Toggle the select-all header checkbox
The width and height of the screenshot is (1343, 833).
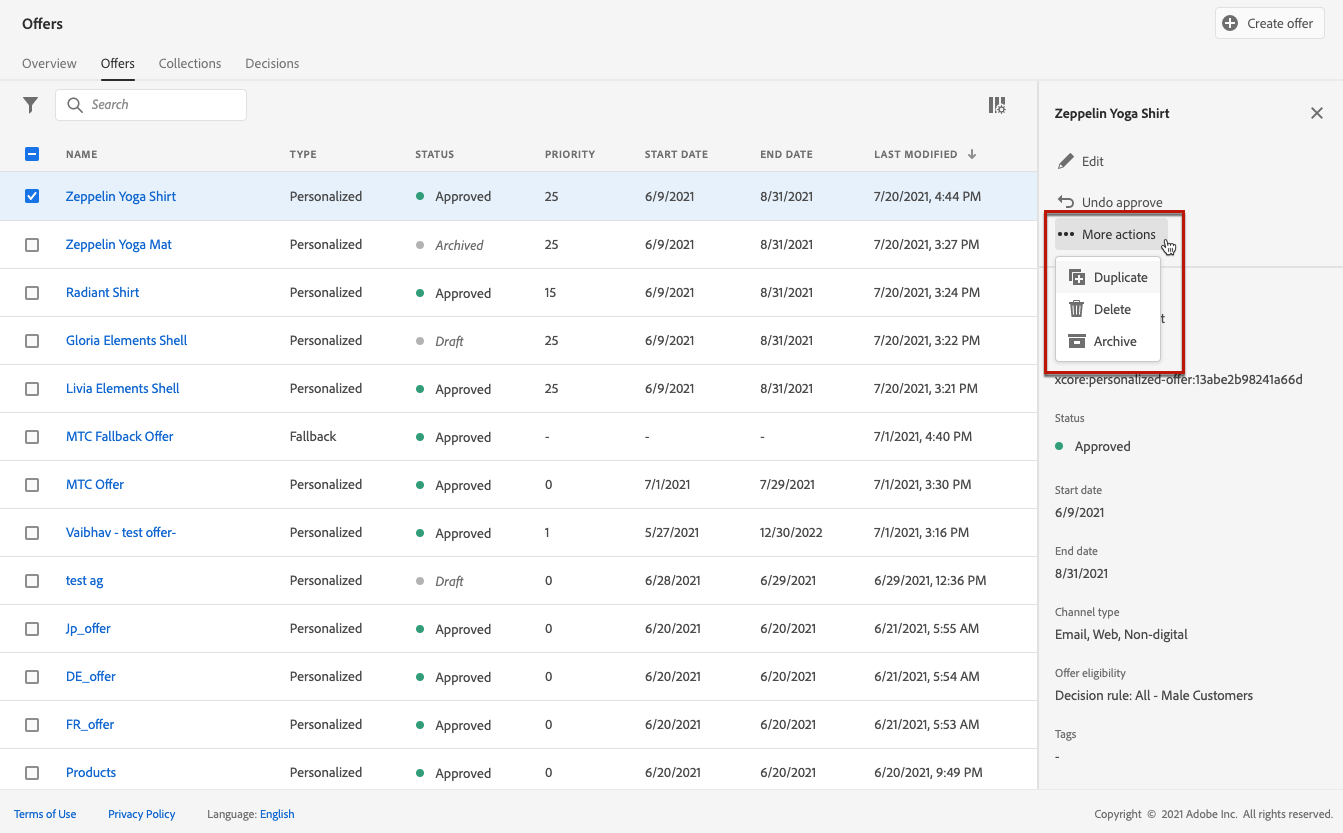(32, 154)
